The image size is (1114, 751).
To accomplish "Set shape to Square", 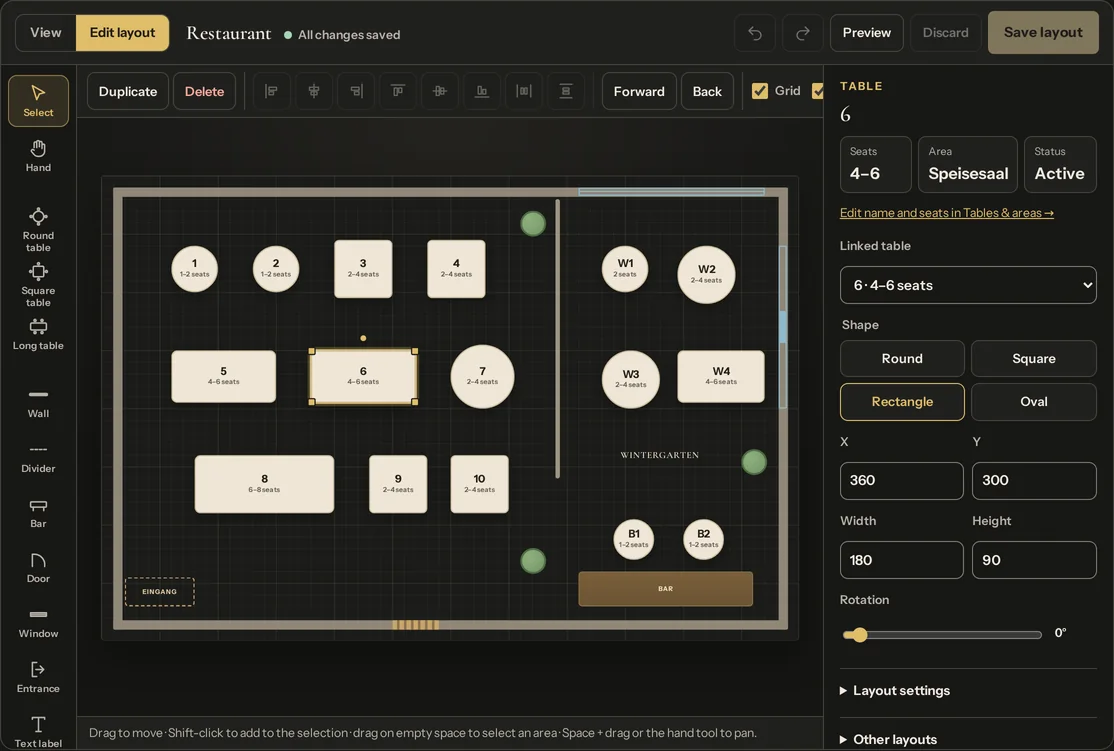I will click(1034, 358).
